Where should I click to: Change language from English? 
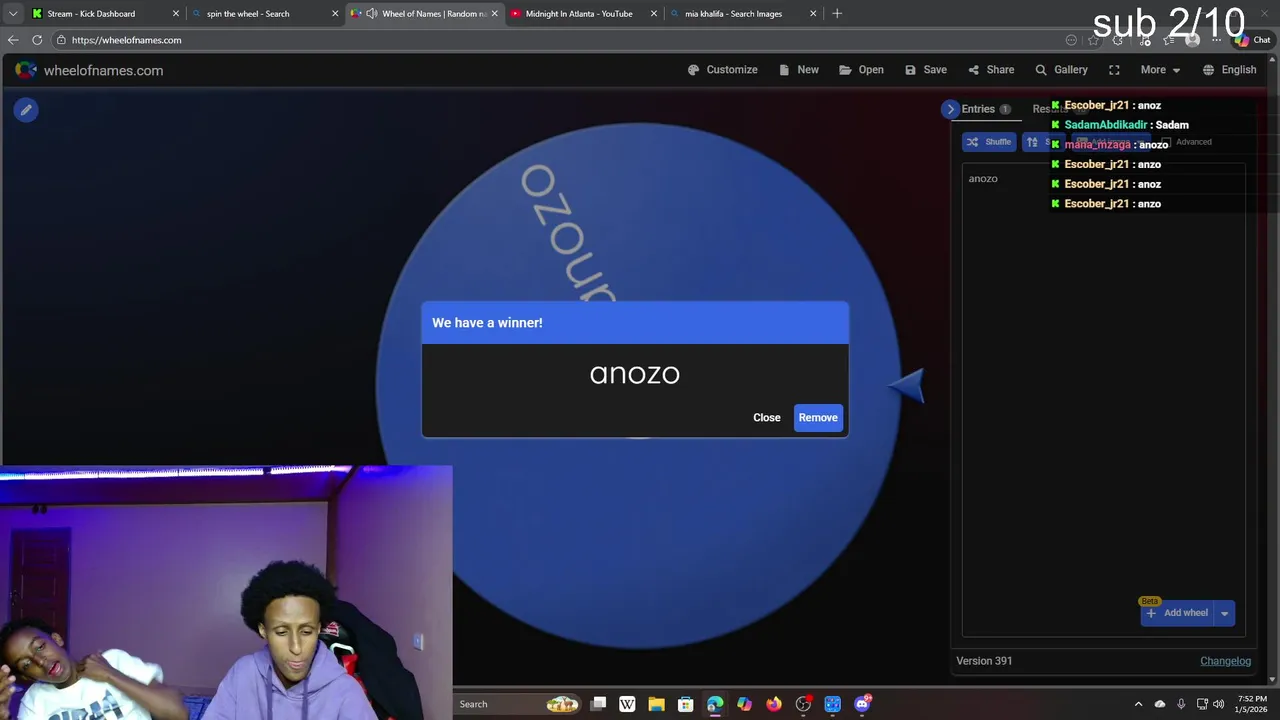tap(1229, 70)
